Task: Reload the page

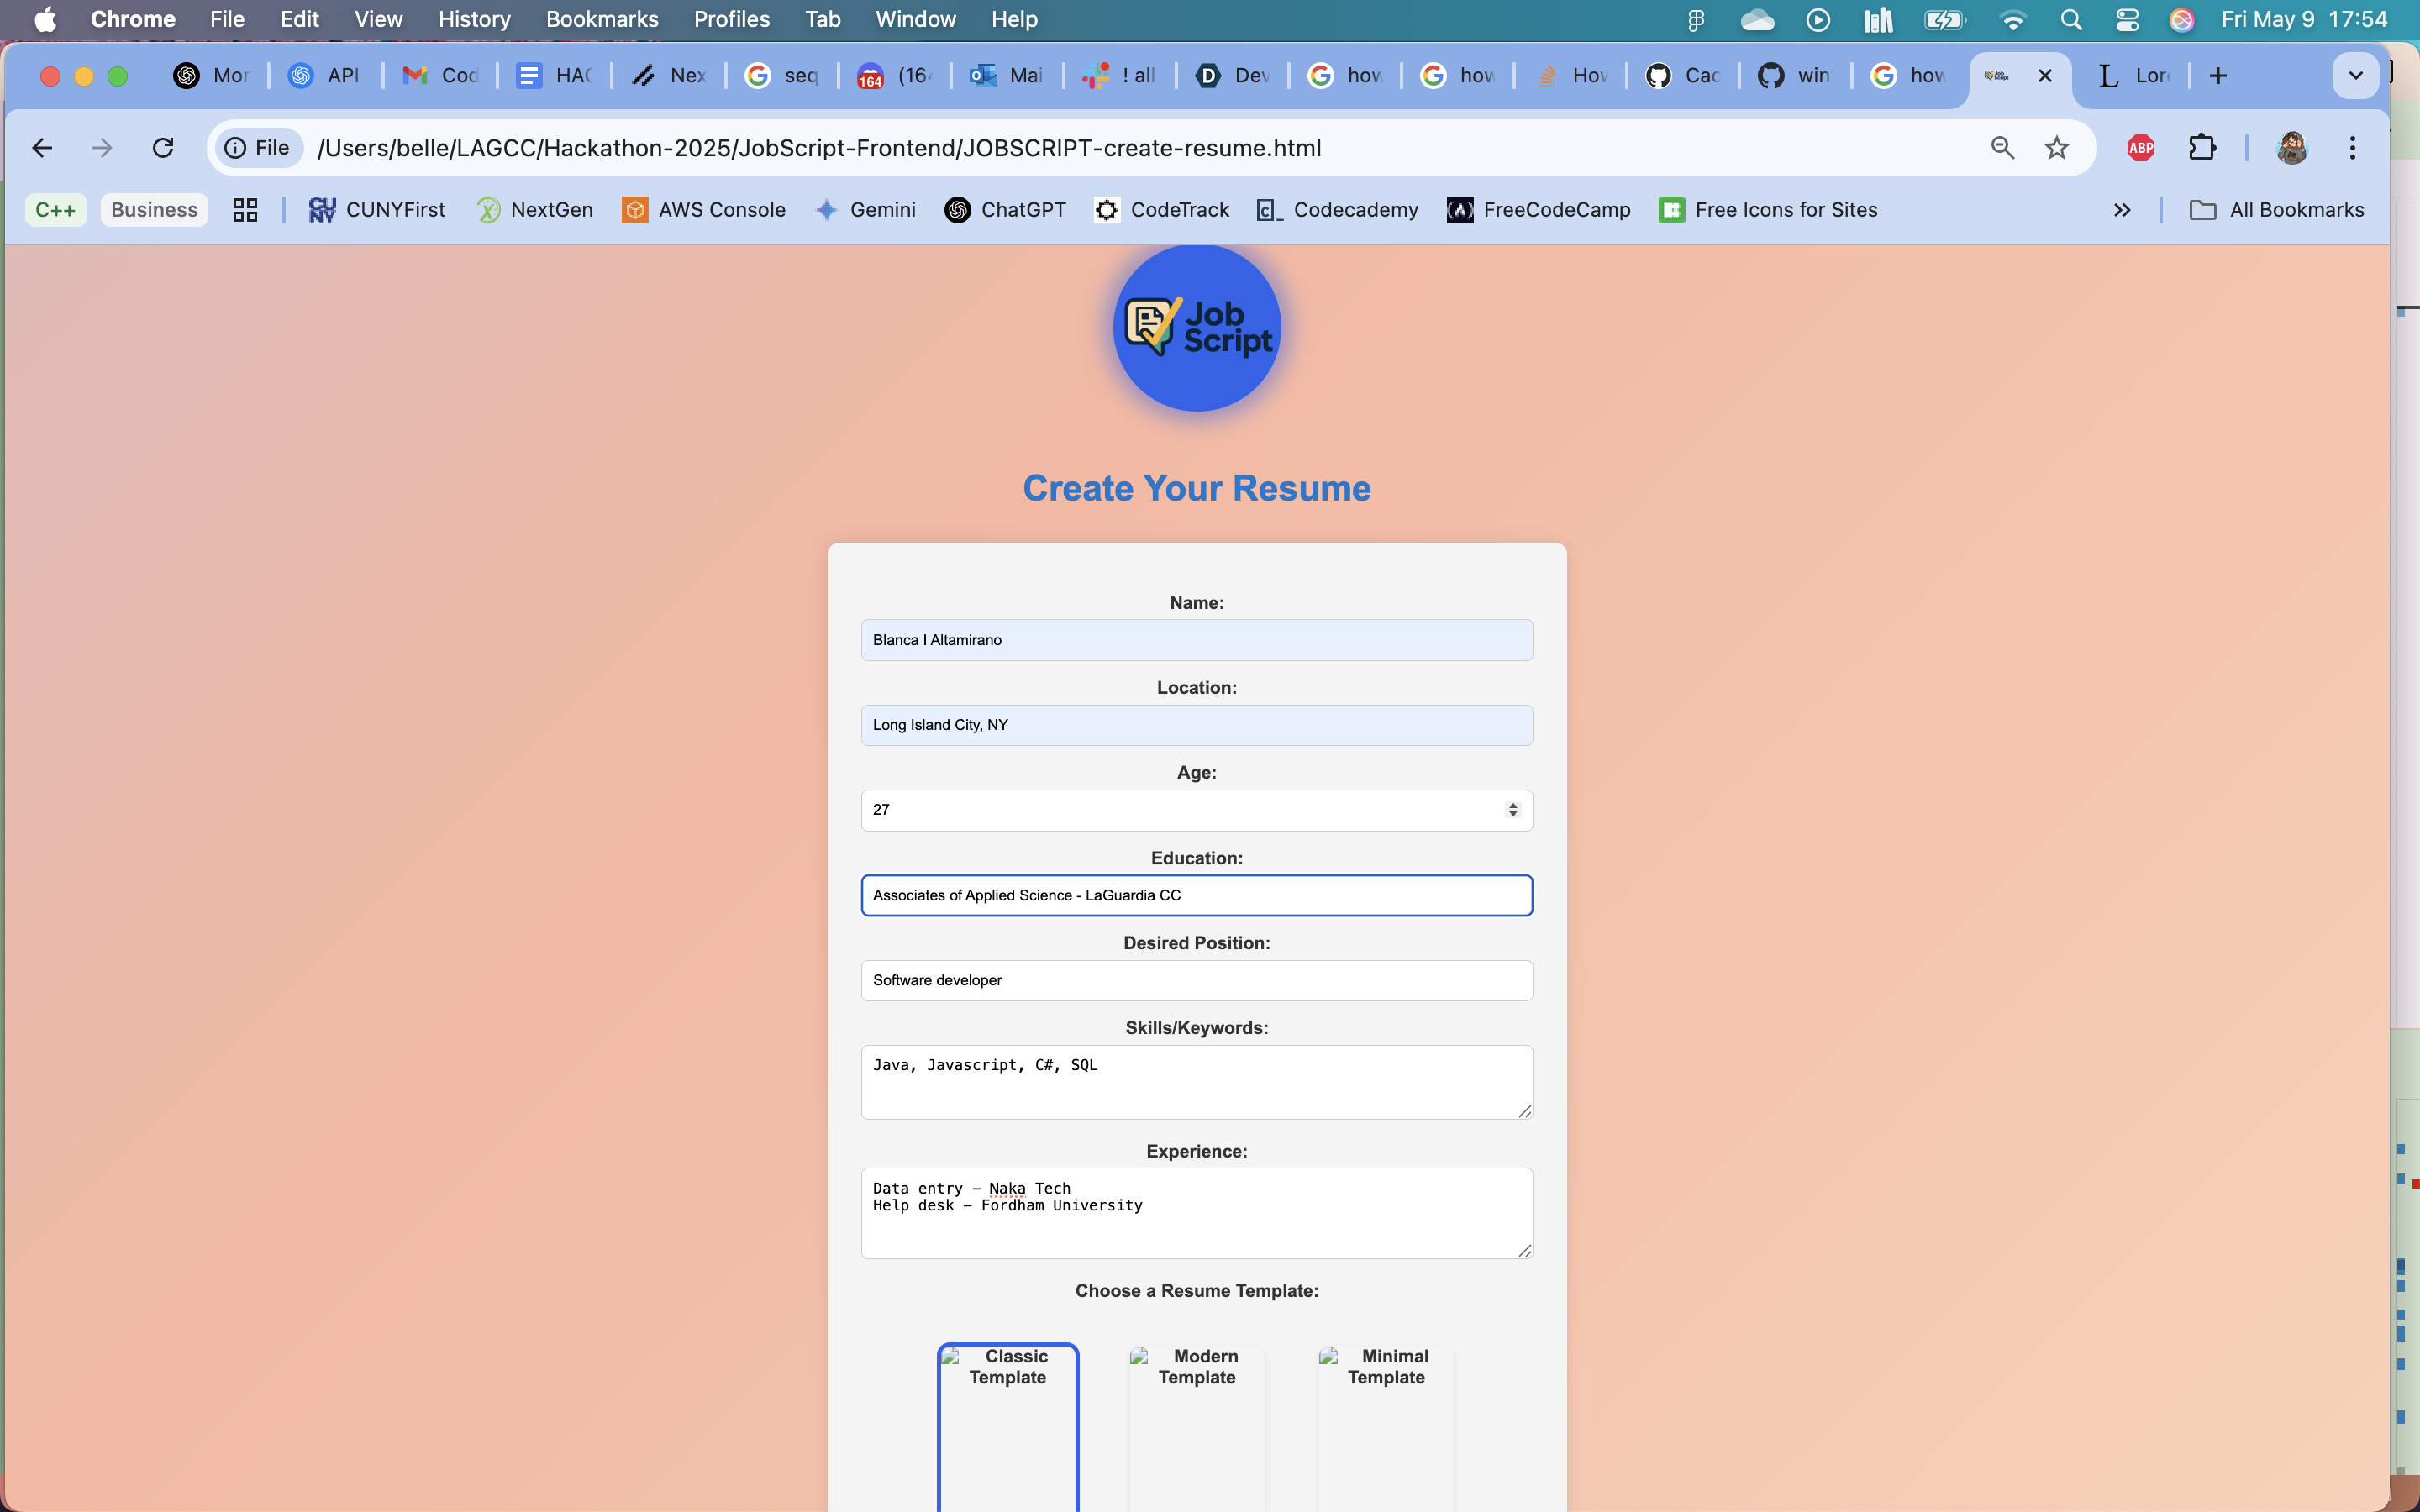Action: coord(163,148)
